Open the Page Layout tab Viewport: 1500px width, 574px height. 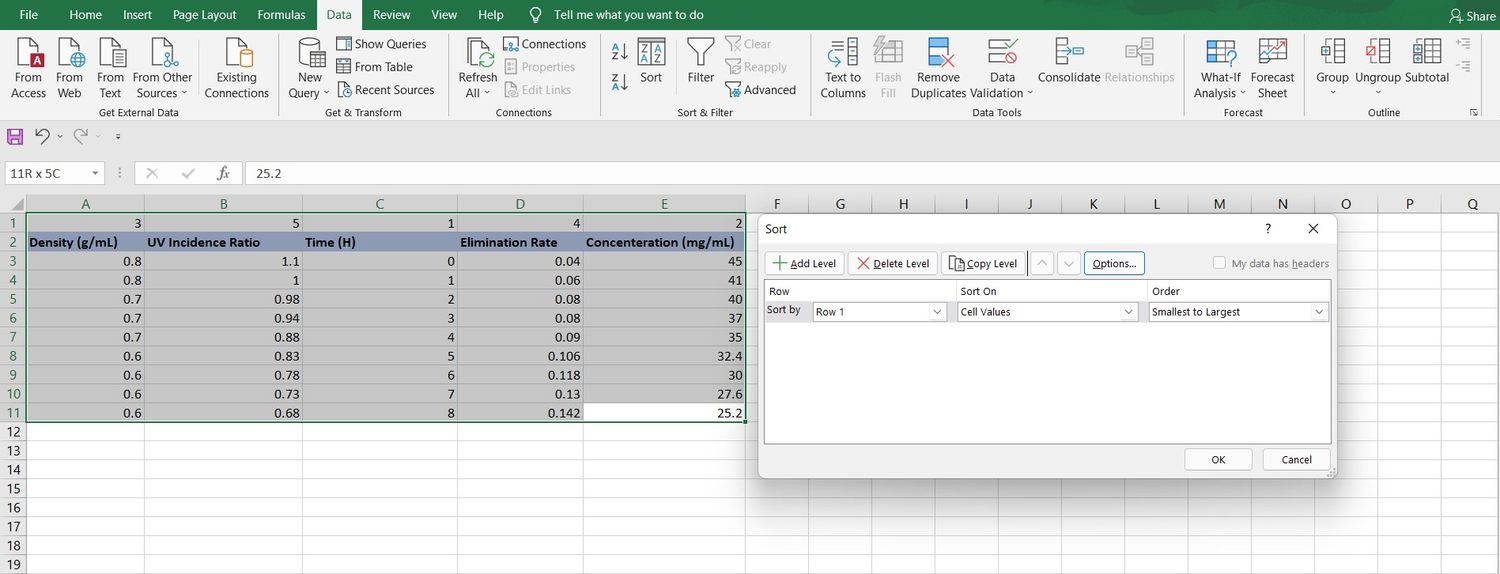[x=204, y=15]
